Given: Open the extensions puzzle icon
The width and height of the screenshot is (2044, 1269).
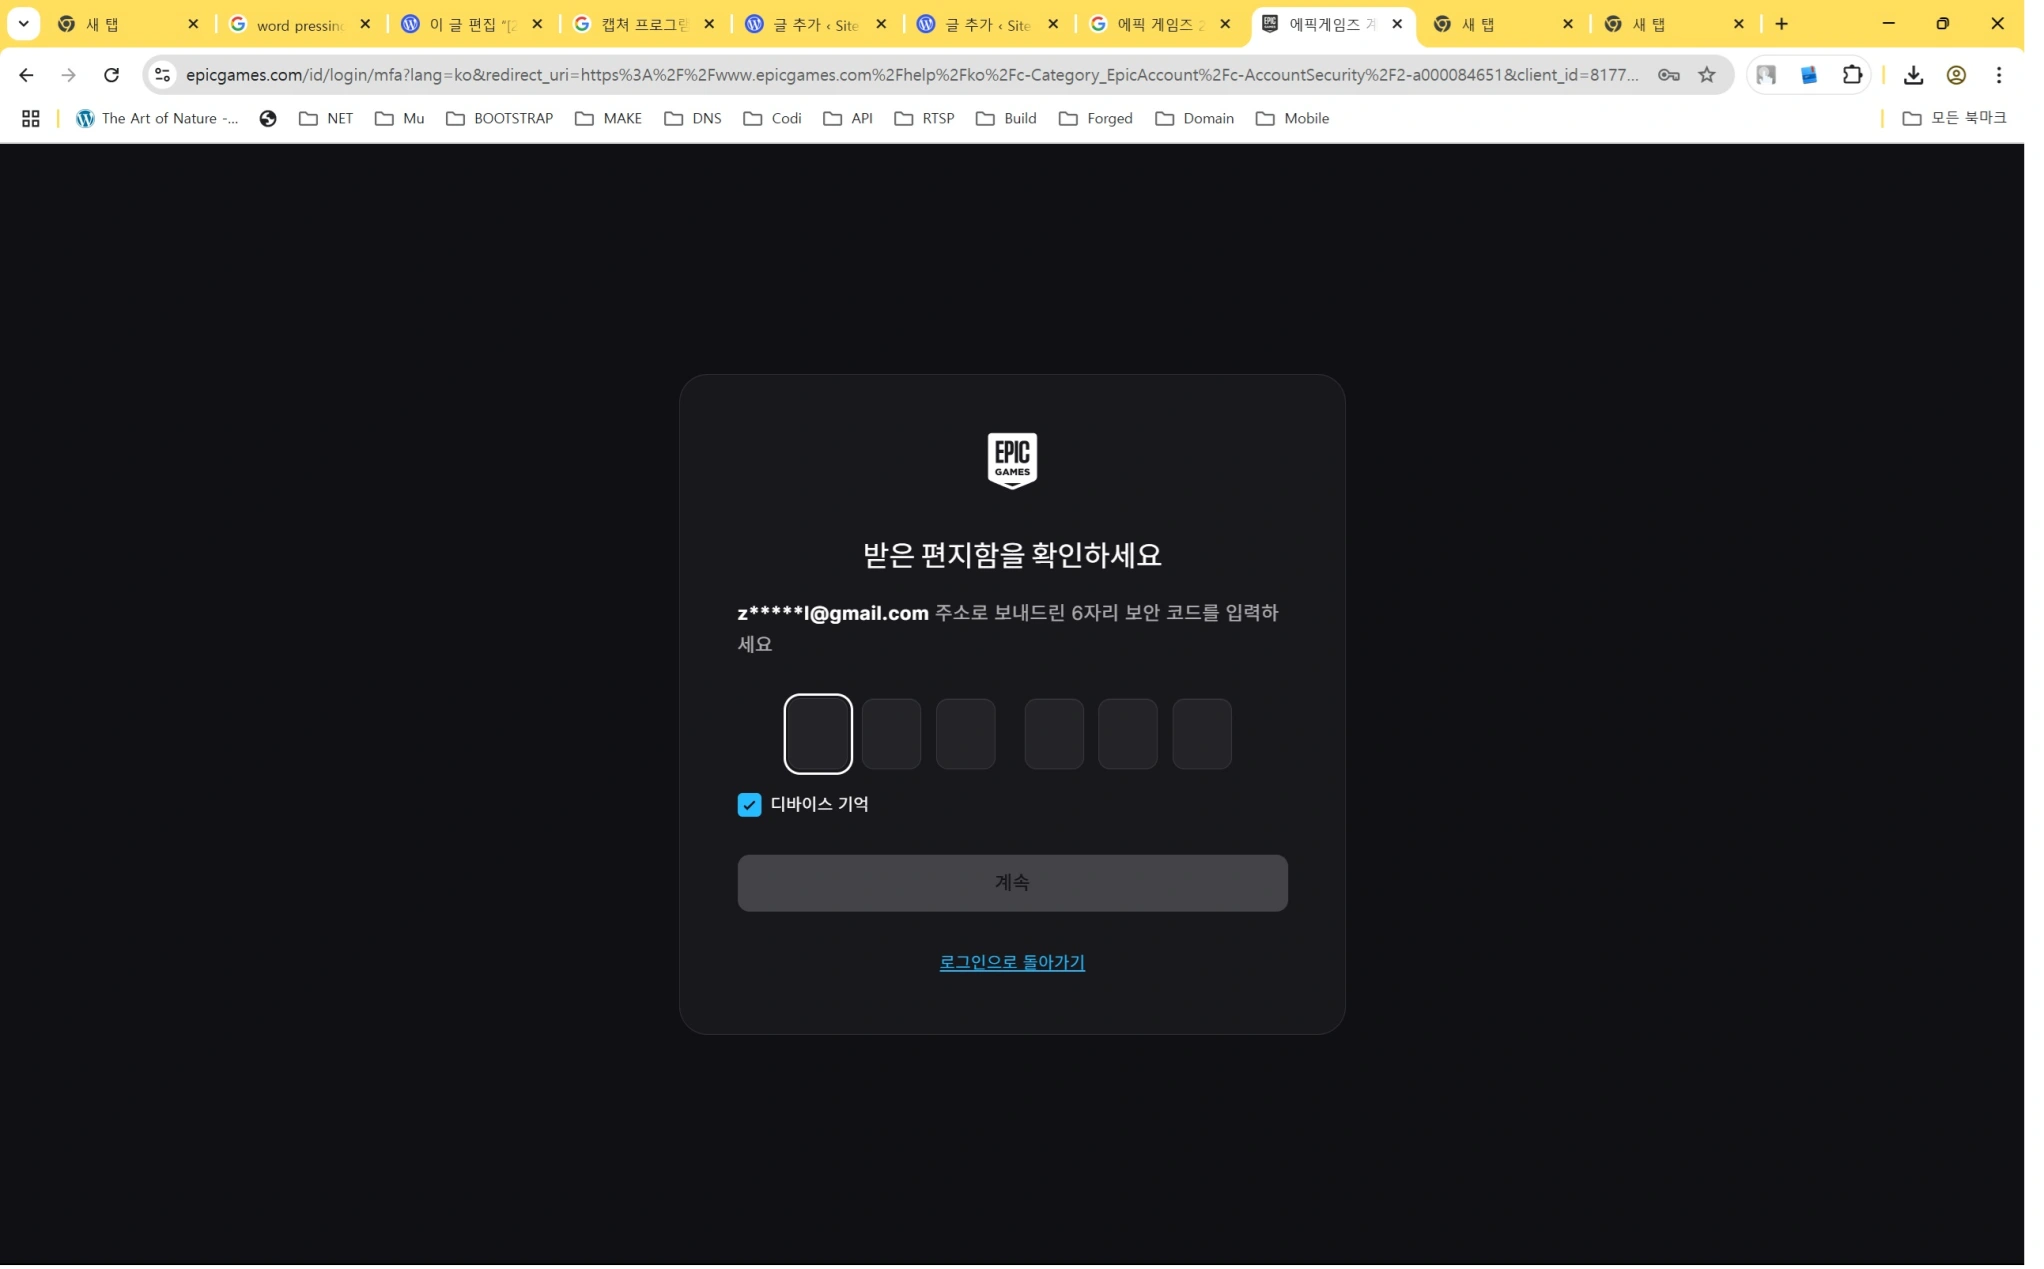Looking at the screenshot, I should click(x=1853, y=74).
